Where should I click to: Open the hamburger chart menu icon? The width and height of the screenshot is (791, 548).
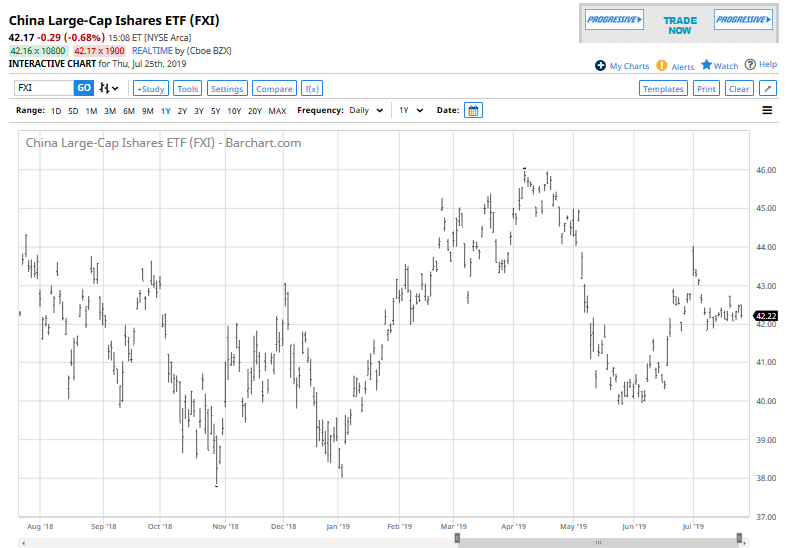(x=767, y=111)
